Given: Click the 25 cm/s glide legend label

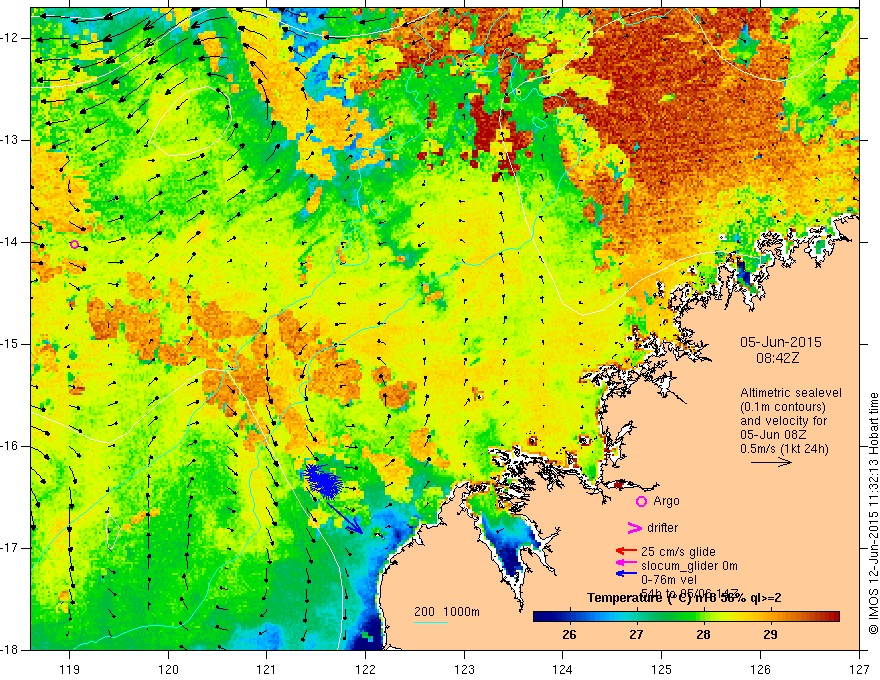Looking at the screenshot, I should [678, 552].
